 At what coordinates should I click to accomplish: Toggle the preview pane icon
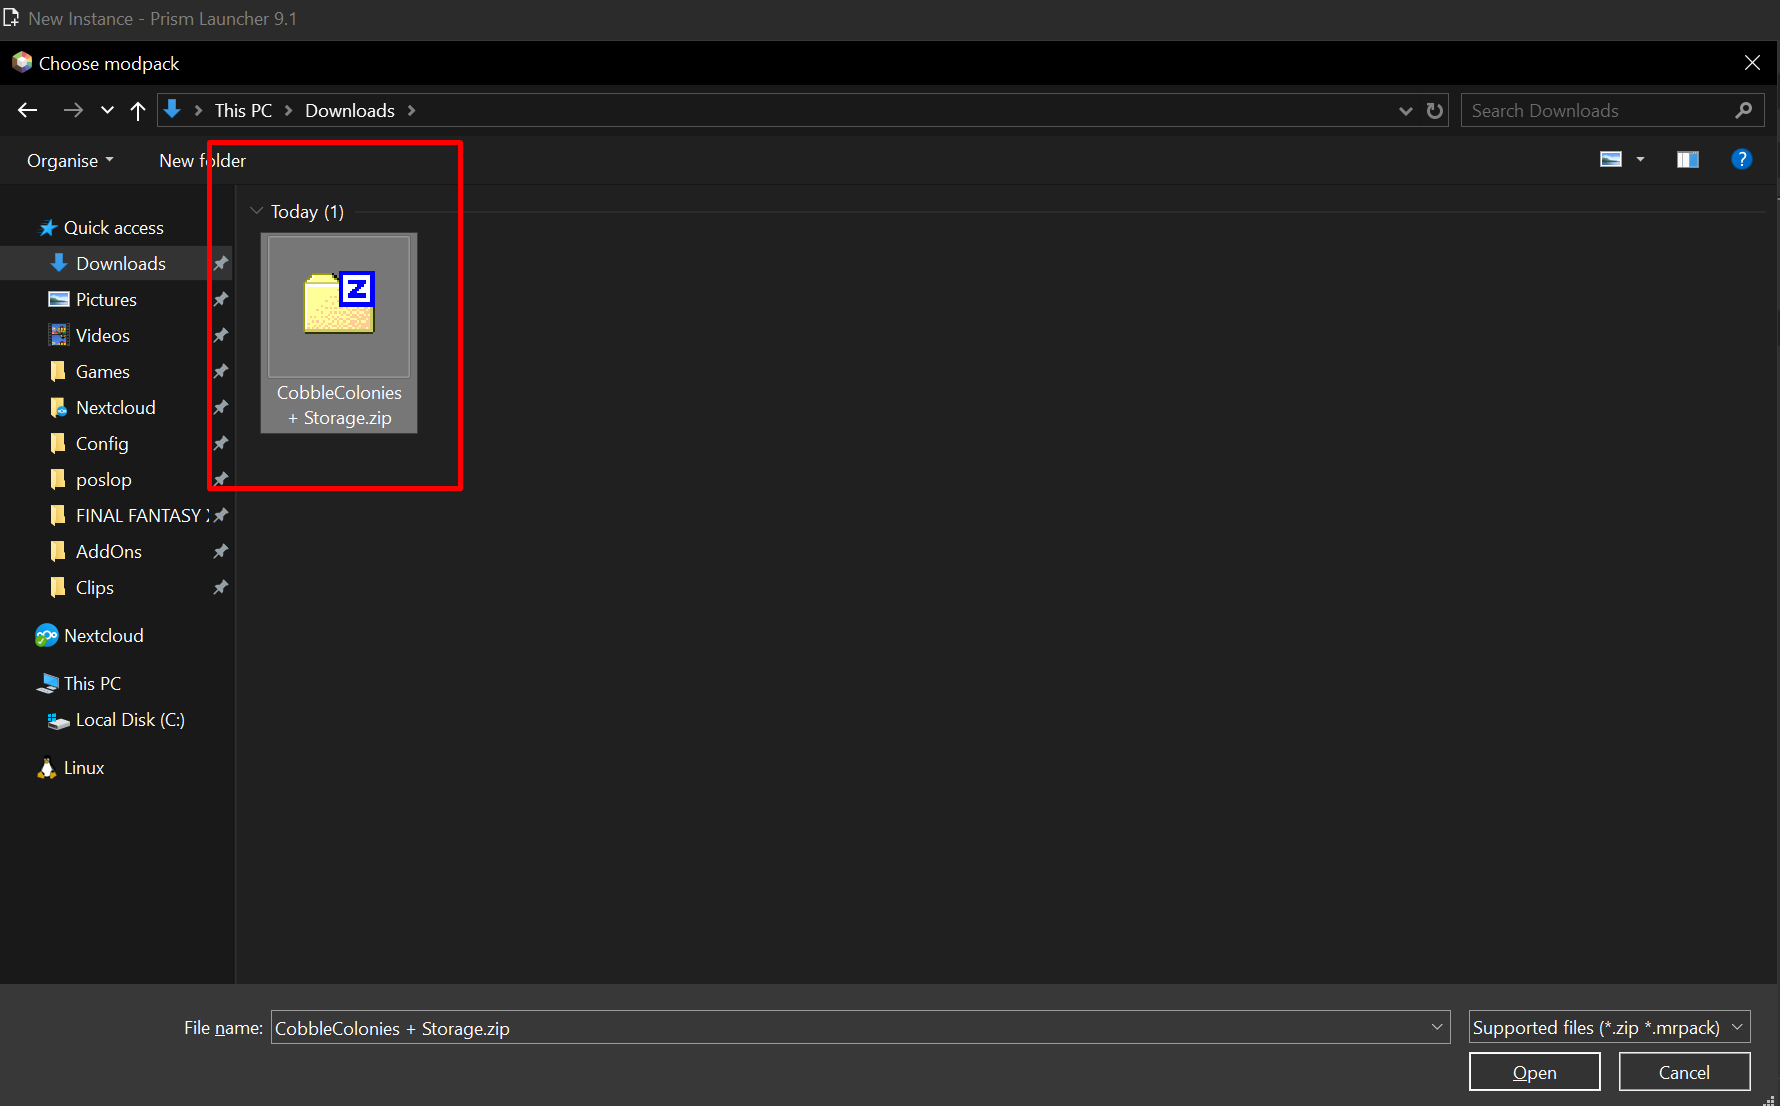pyautogui.click(x=1687, y=160)
